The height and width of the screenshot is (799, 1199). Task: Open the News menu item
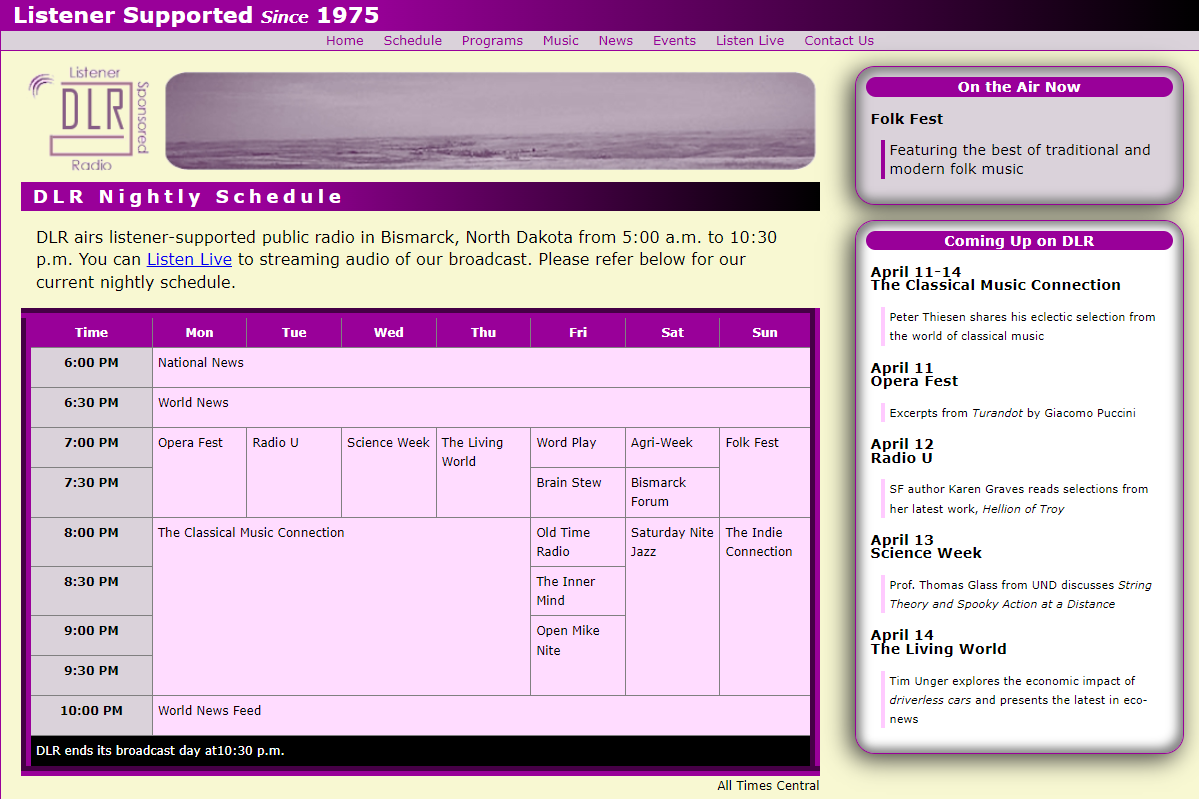pyautogui.click(x=615, y=40)
